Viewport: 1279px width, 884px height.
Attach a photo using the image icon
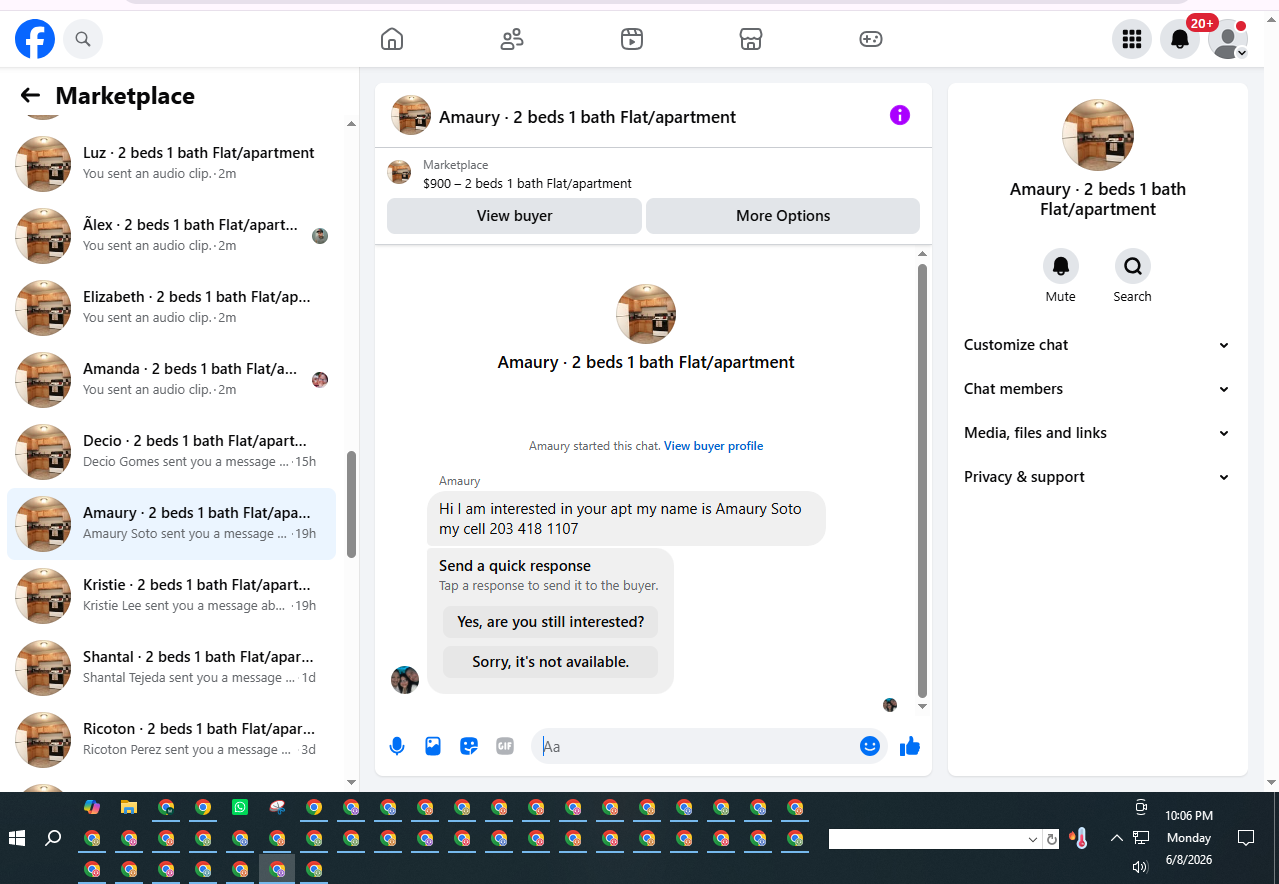(x=433, y=746)
